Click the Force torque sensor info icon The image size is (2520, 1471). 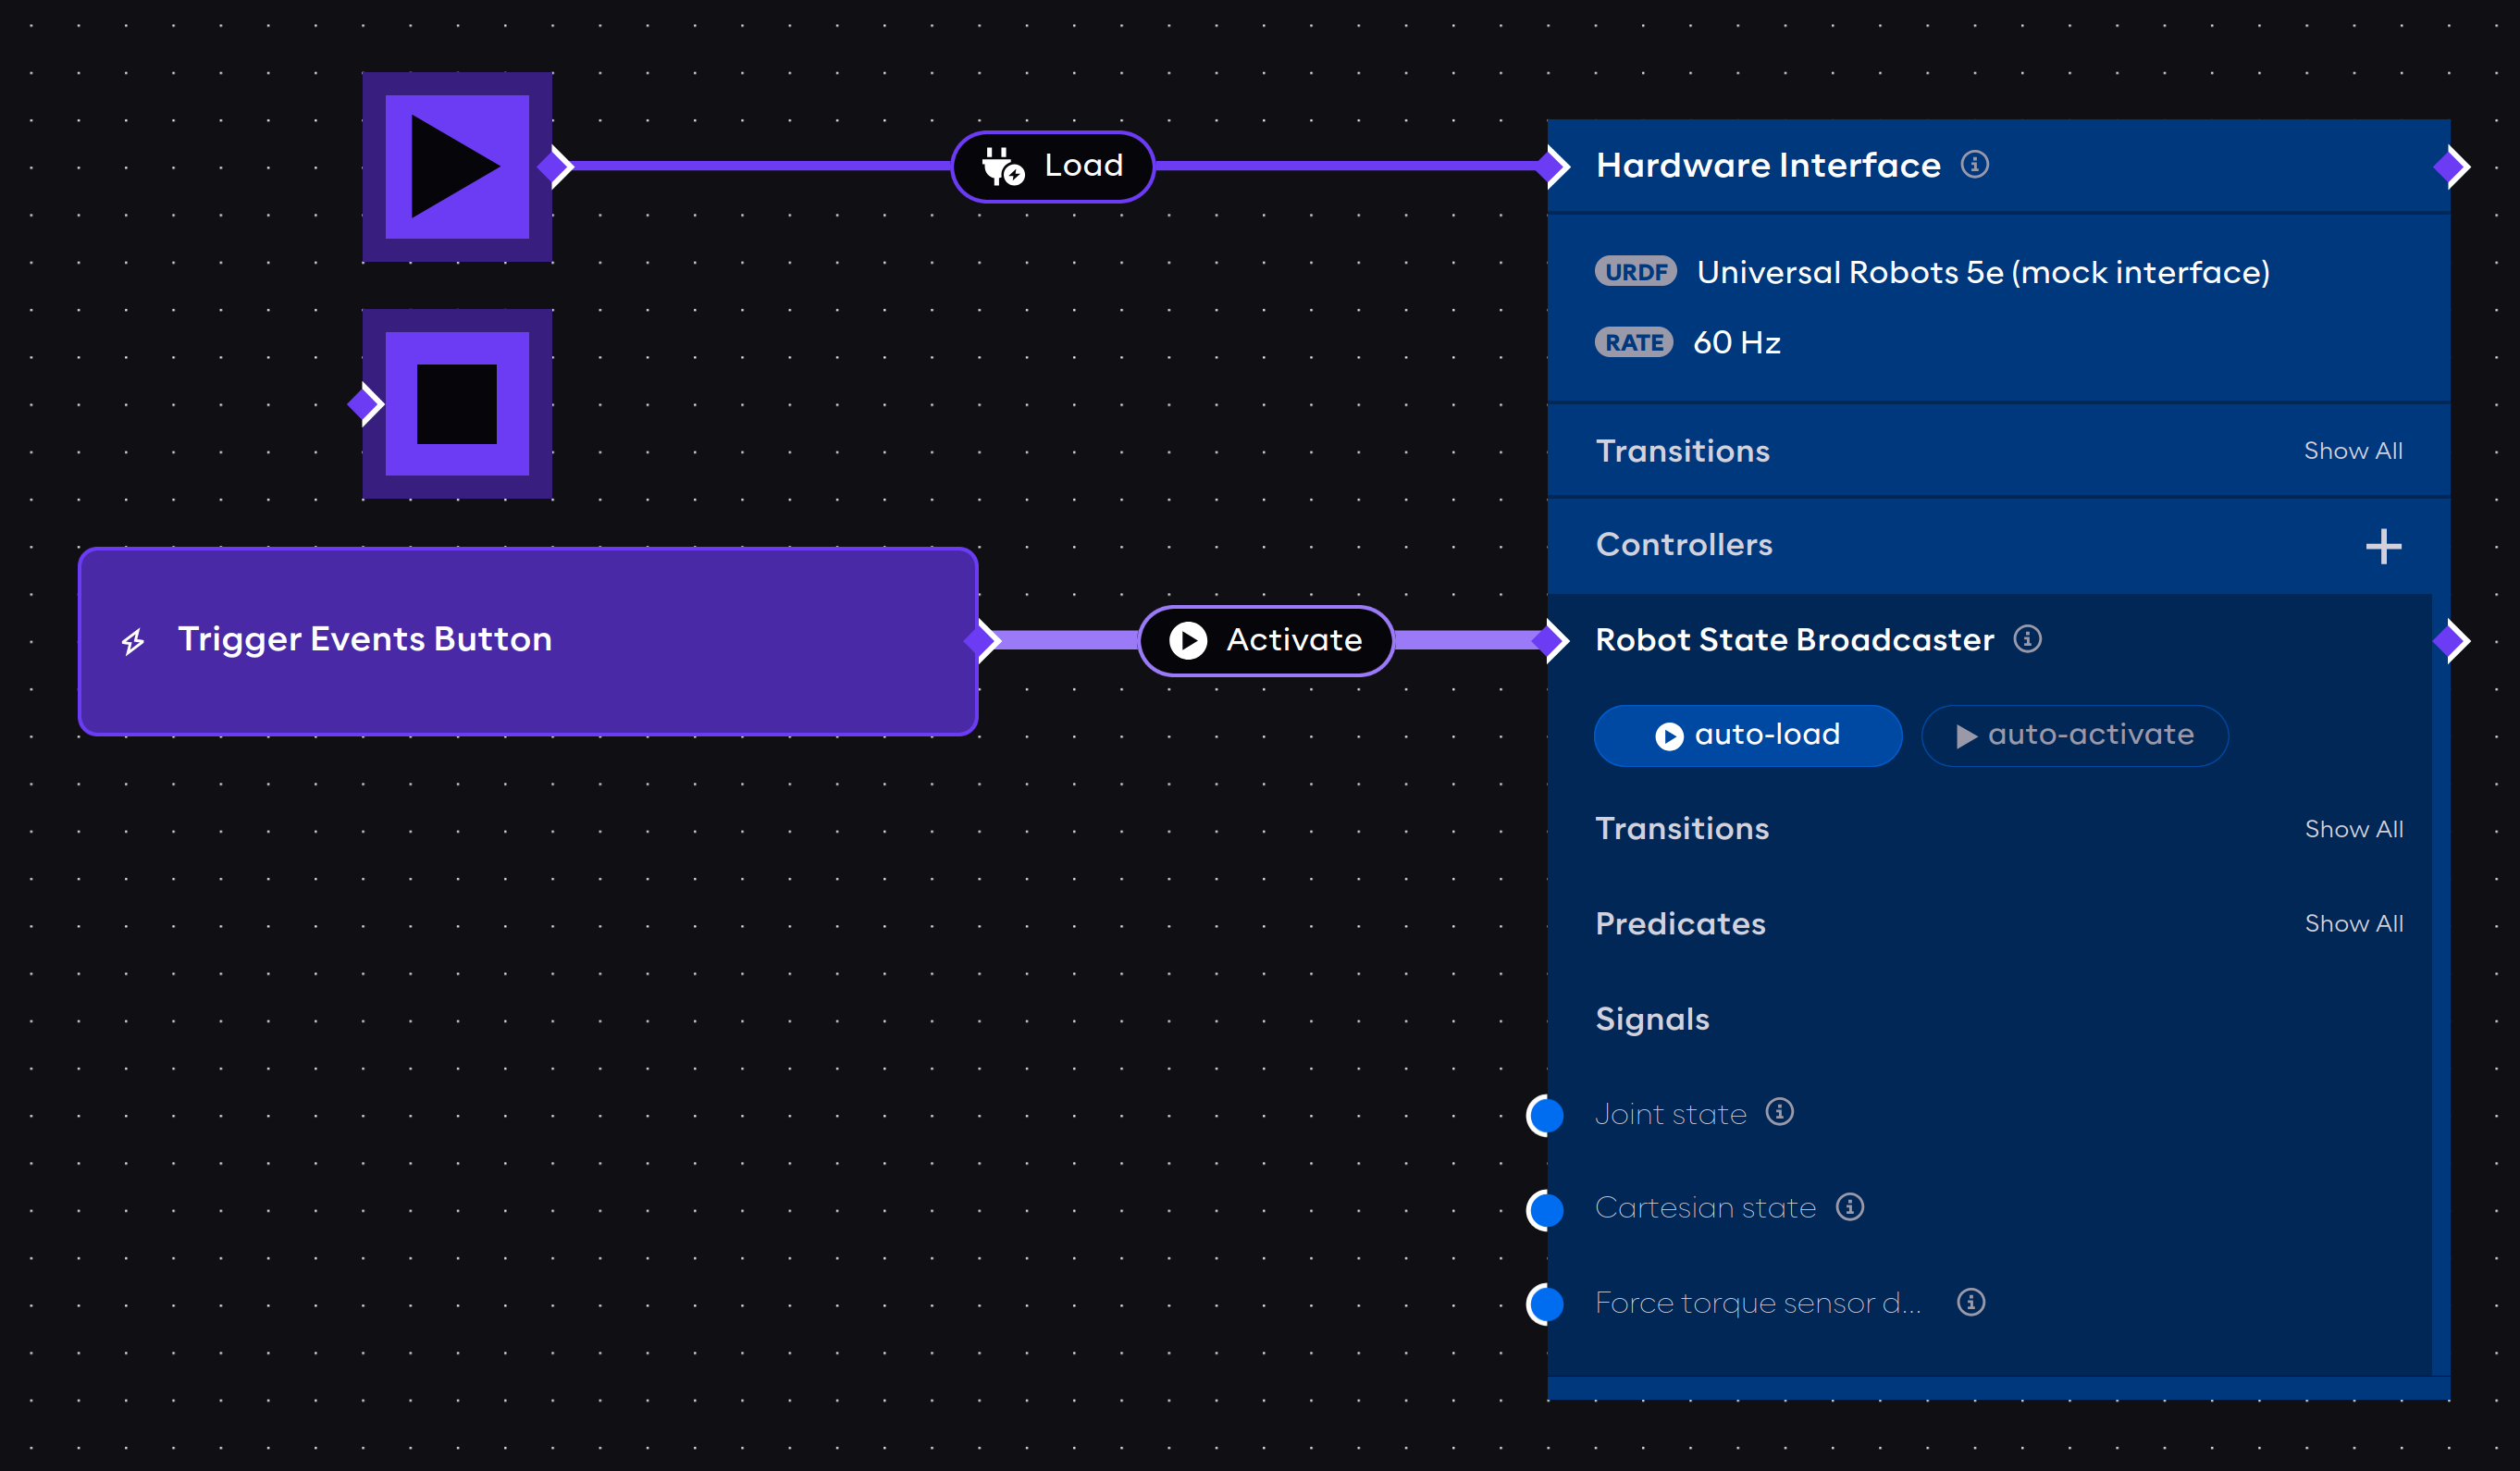click(1971, 1302)
